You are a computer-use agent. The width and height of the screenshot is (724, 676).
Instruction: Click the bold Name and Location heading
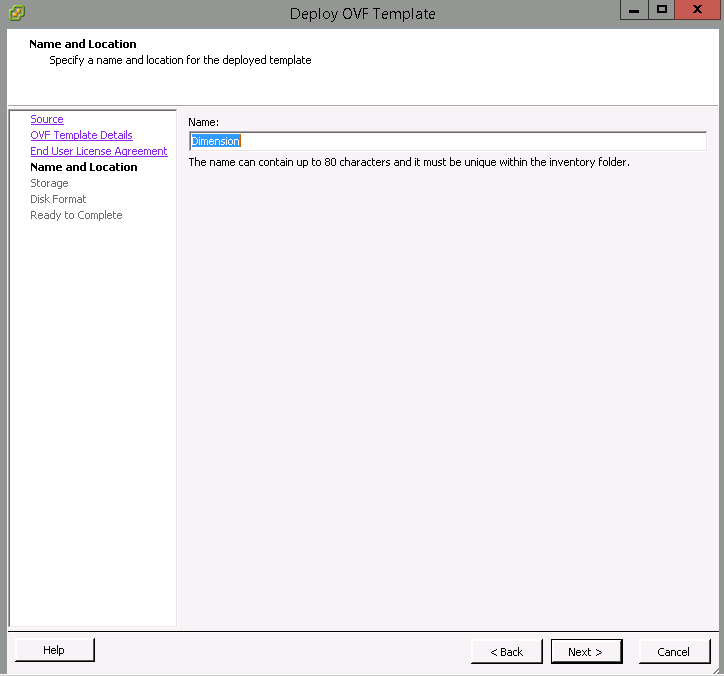point(83,44)
